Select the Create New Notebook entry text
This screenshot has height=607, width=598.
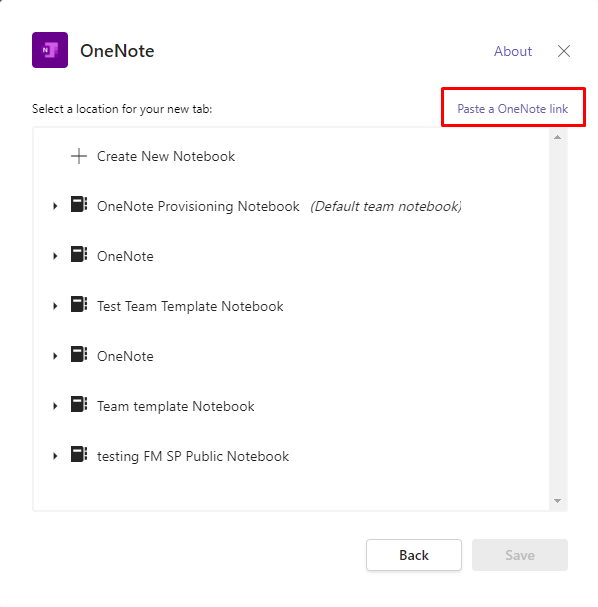pyautogui.click(x=166, y=156)
